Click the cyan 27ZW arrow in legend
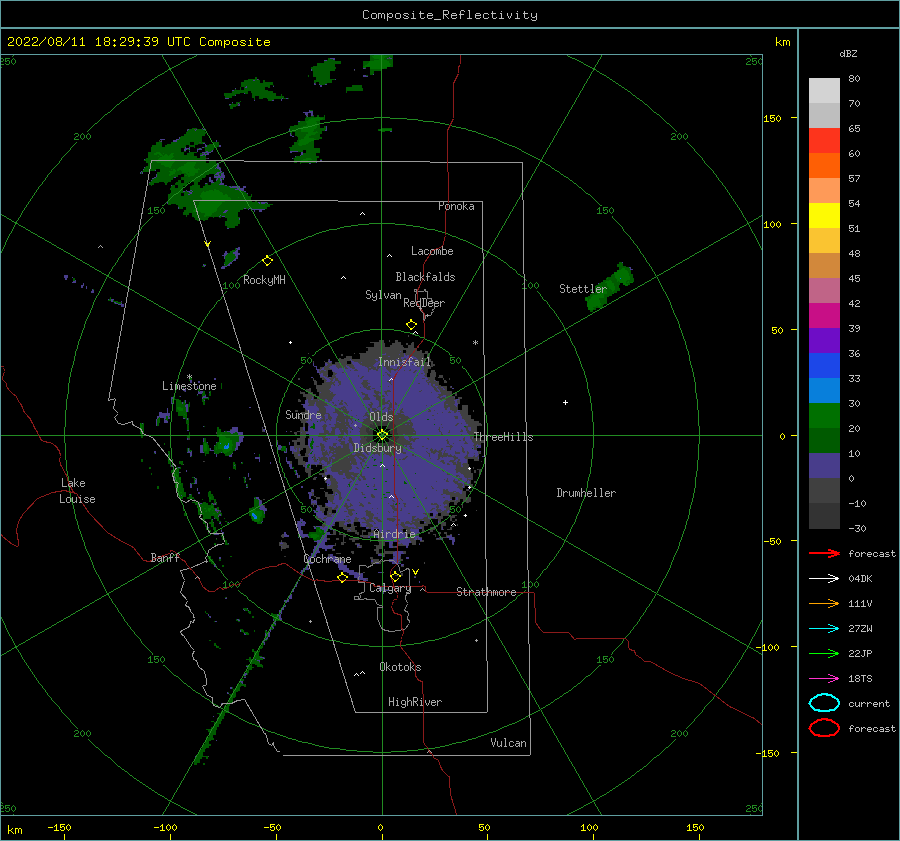900x841 pixels. 824,629
